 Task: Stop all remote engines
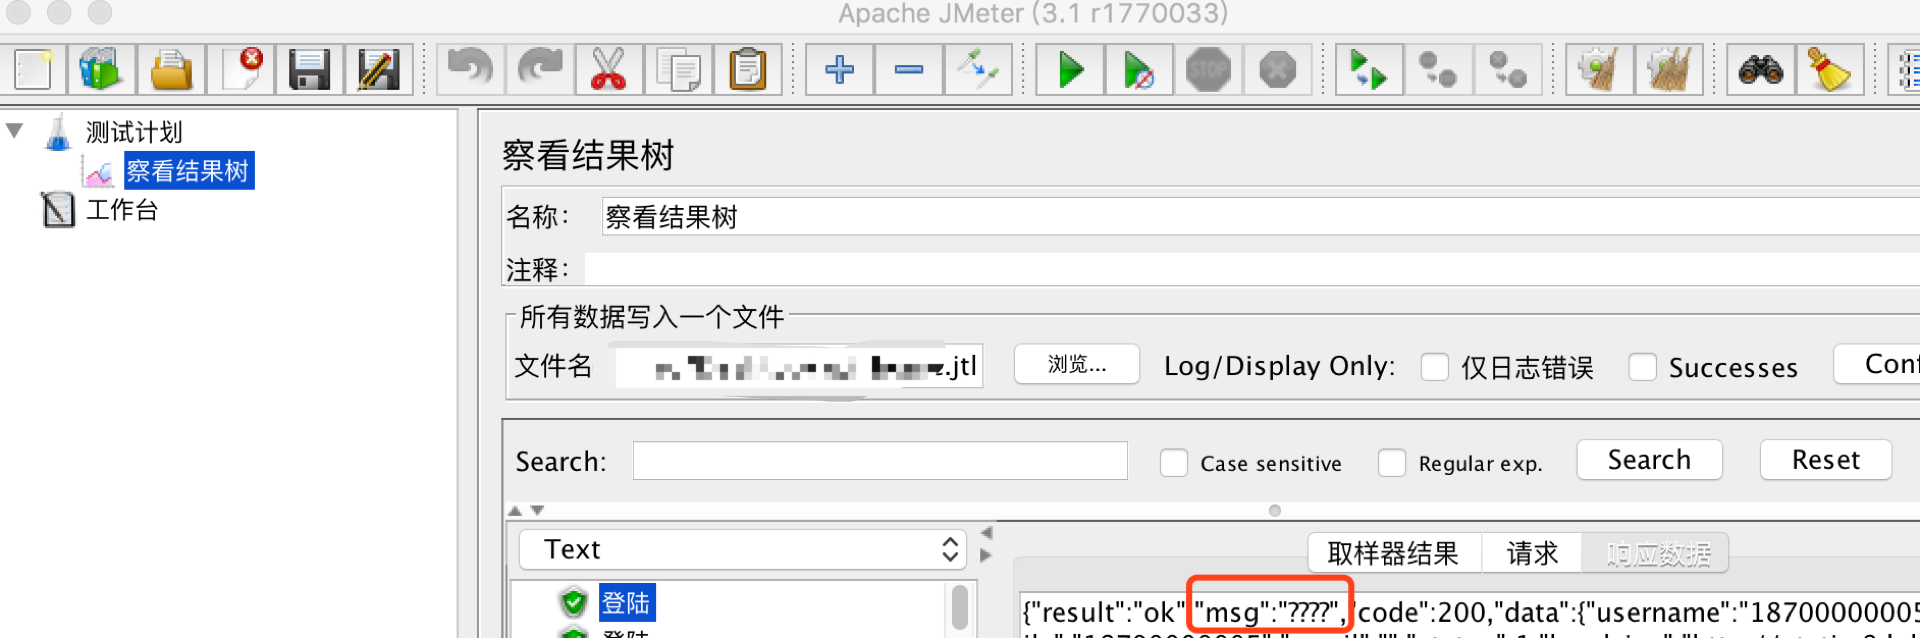pos(1438,70)
